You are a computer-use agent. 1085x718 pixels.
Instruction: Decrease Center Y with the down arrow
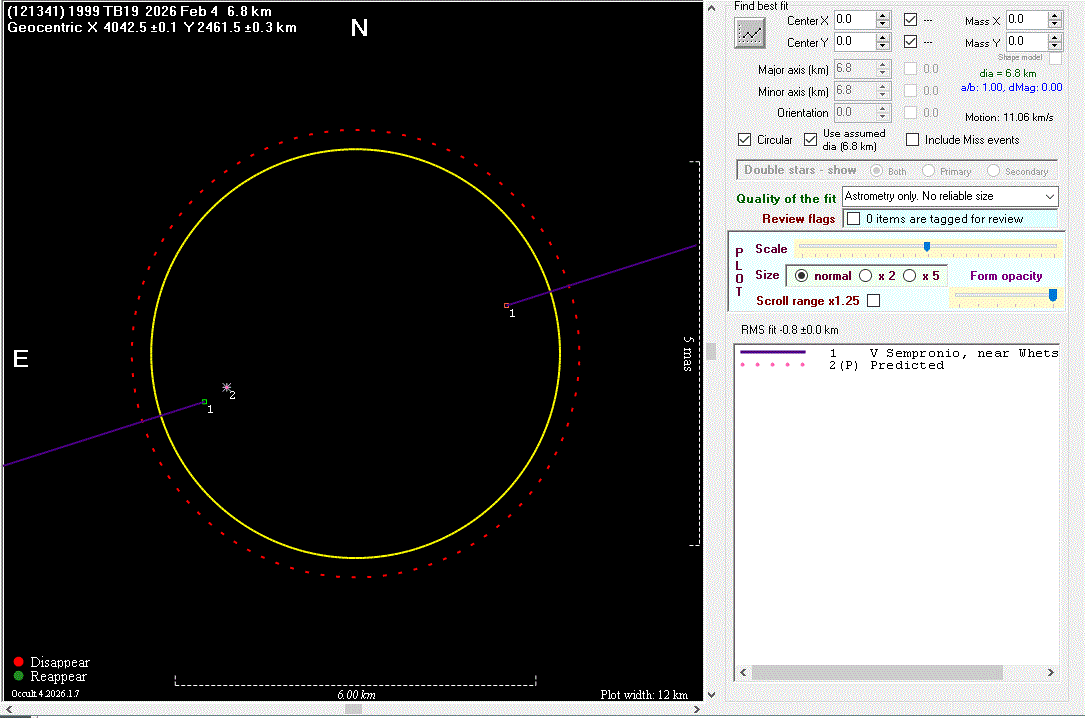tap(883, 46)
